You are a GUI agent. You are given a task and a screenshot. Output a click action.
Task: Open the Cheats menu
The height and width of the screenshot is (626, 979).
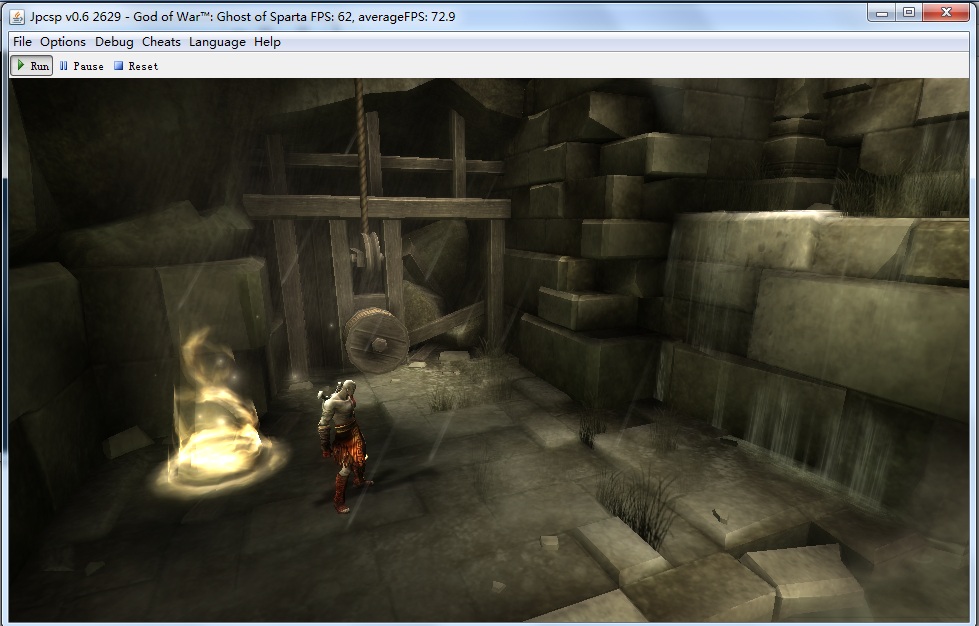pyautogui.click(x=160, y=42)
